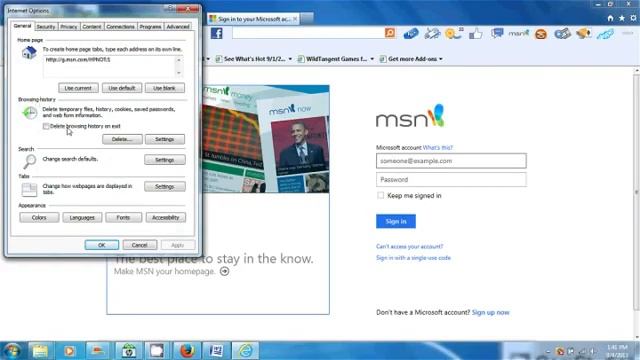Enable Delete browsing history on exit
640x360 pixels.
click(x=46, y=126)
